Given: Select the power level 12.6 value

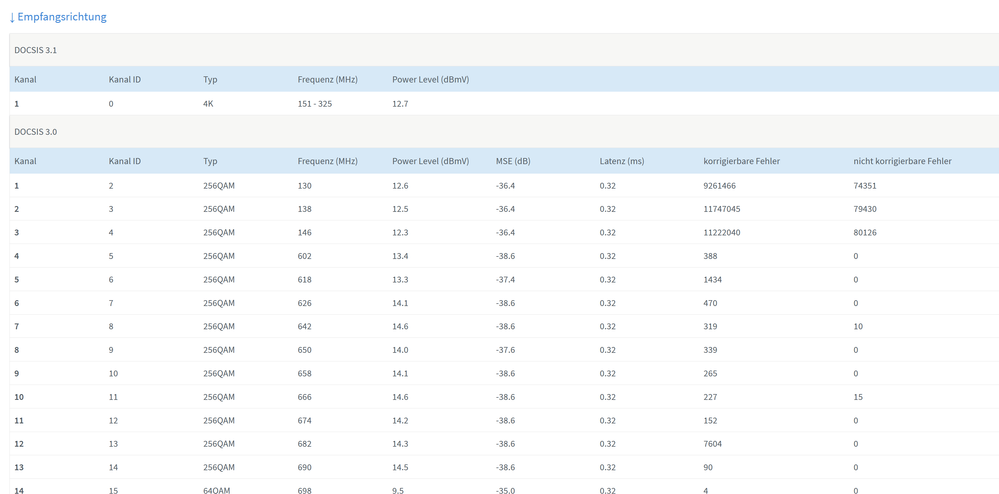Looking at the screenshot, I should (400, 186).
